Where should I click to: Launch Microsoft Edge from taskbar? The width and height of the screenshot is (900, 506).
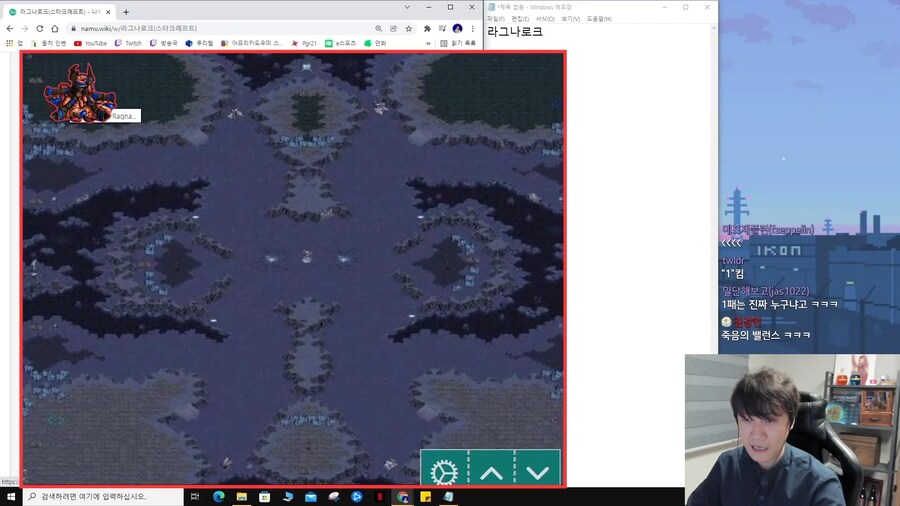pyautogui.click(x=219, y=496)
